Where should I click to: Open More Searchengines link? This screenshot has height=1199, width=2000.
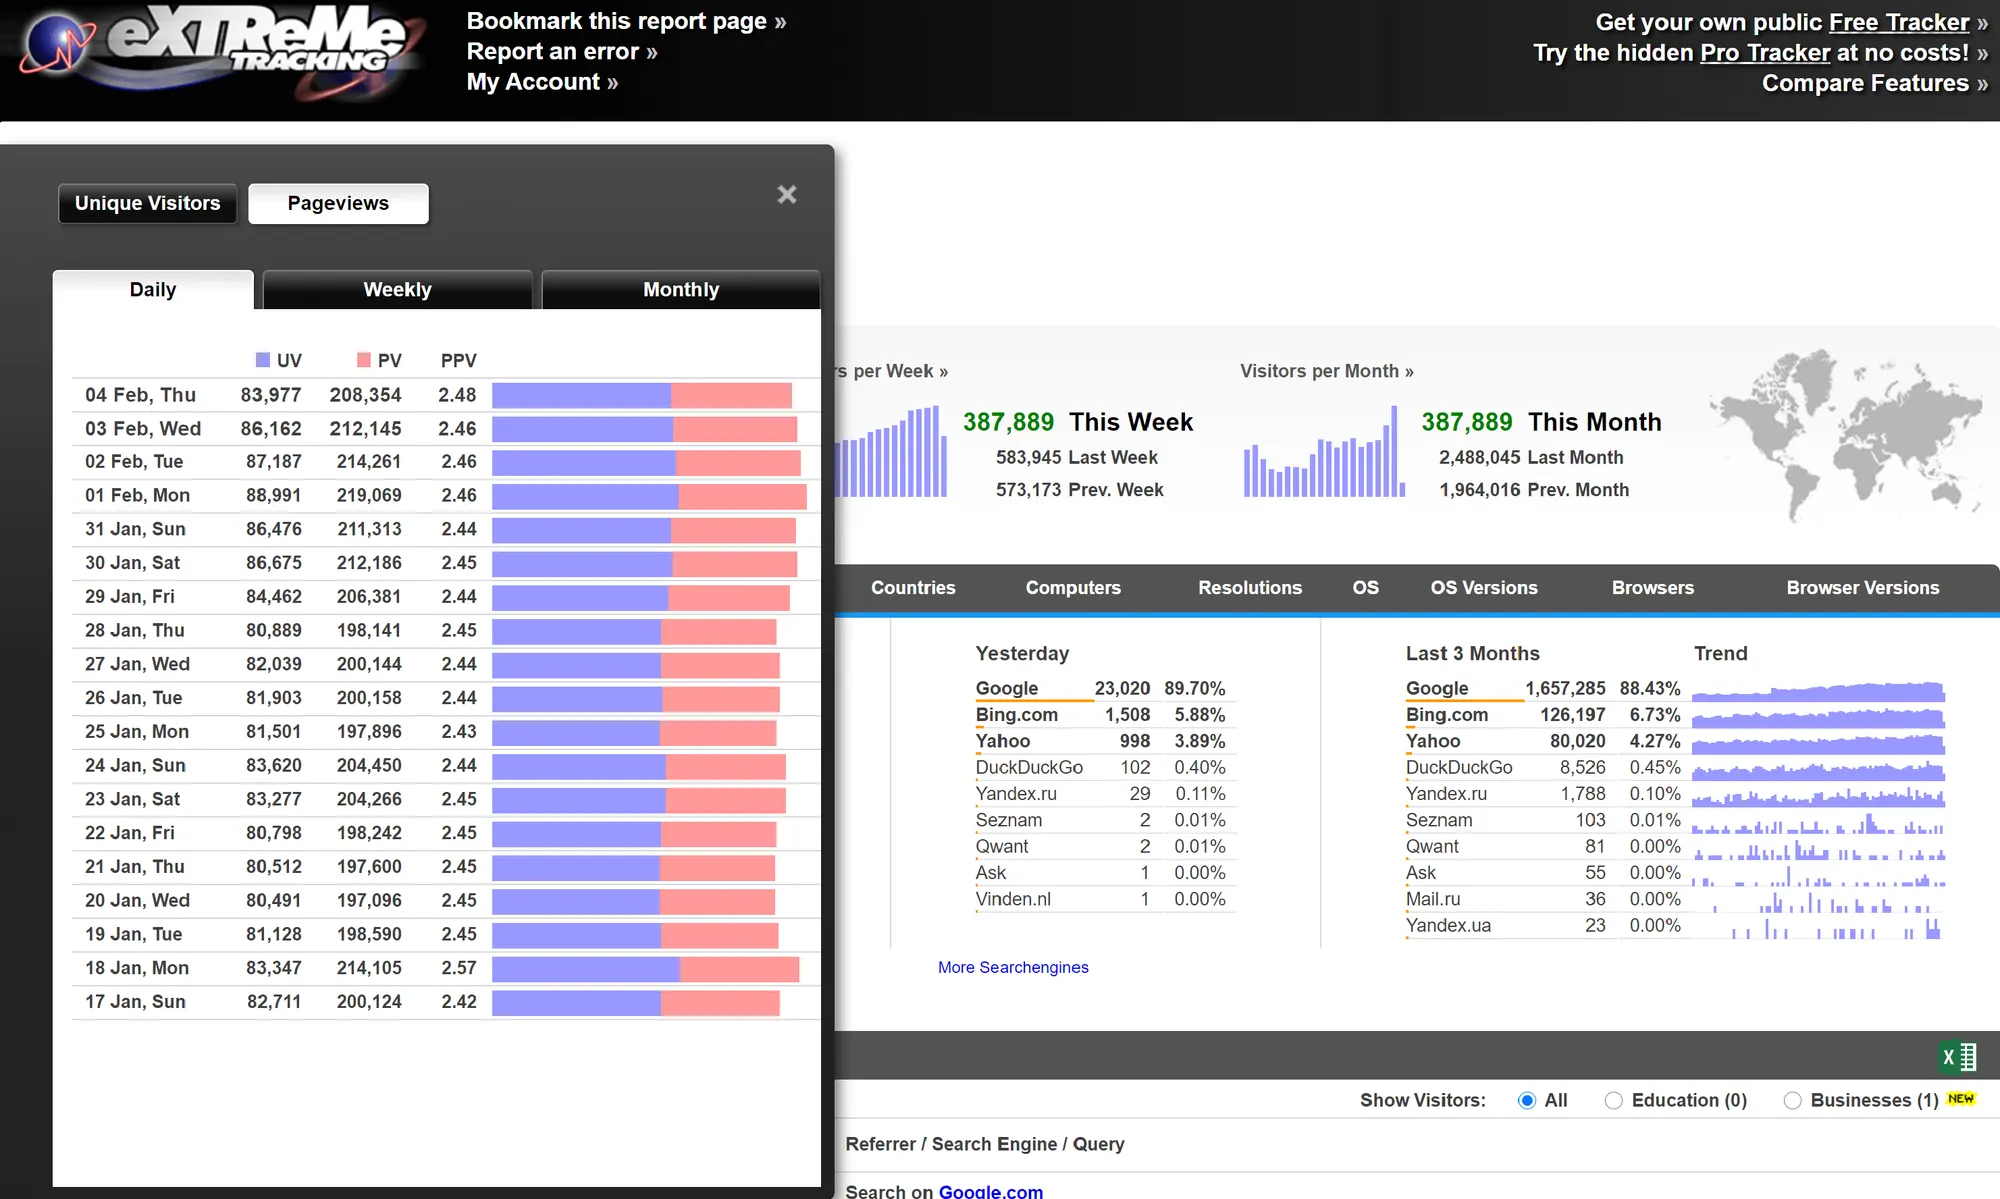[x=1013, y=967]
